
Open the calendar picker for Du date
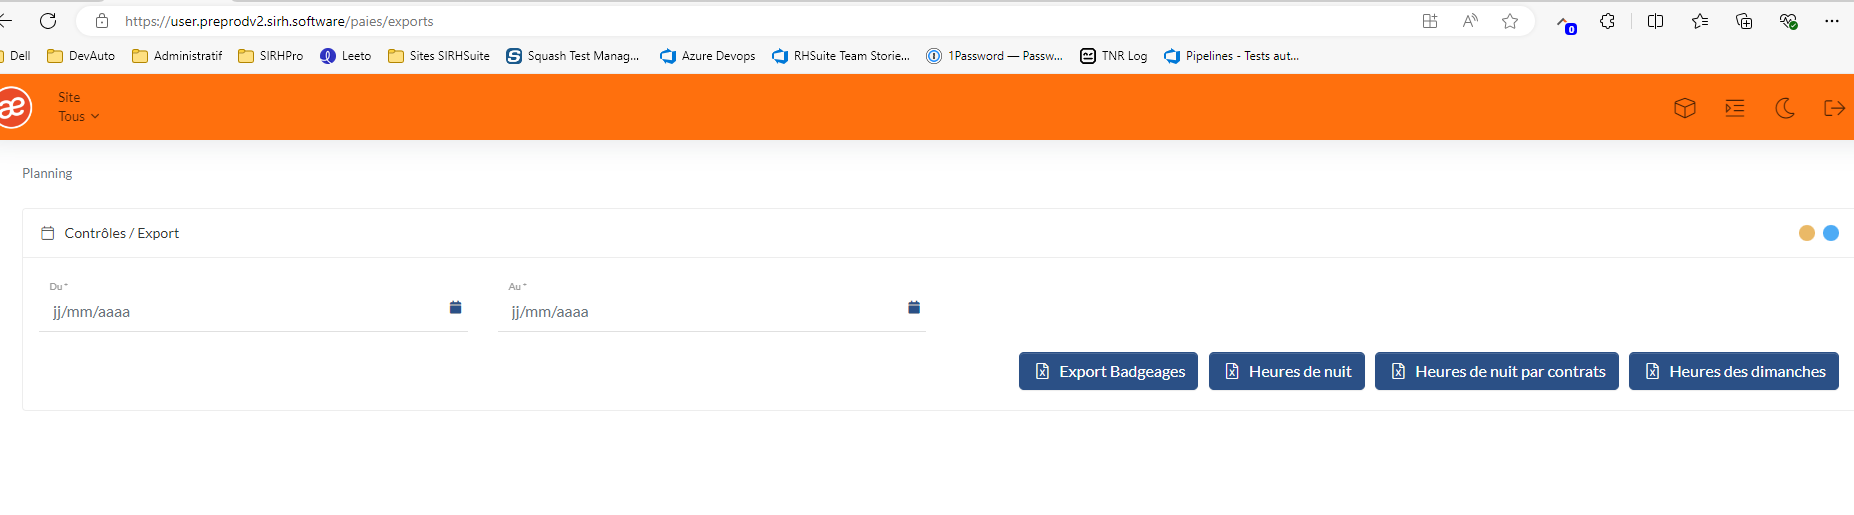pos(455,307)
